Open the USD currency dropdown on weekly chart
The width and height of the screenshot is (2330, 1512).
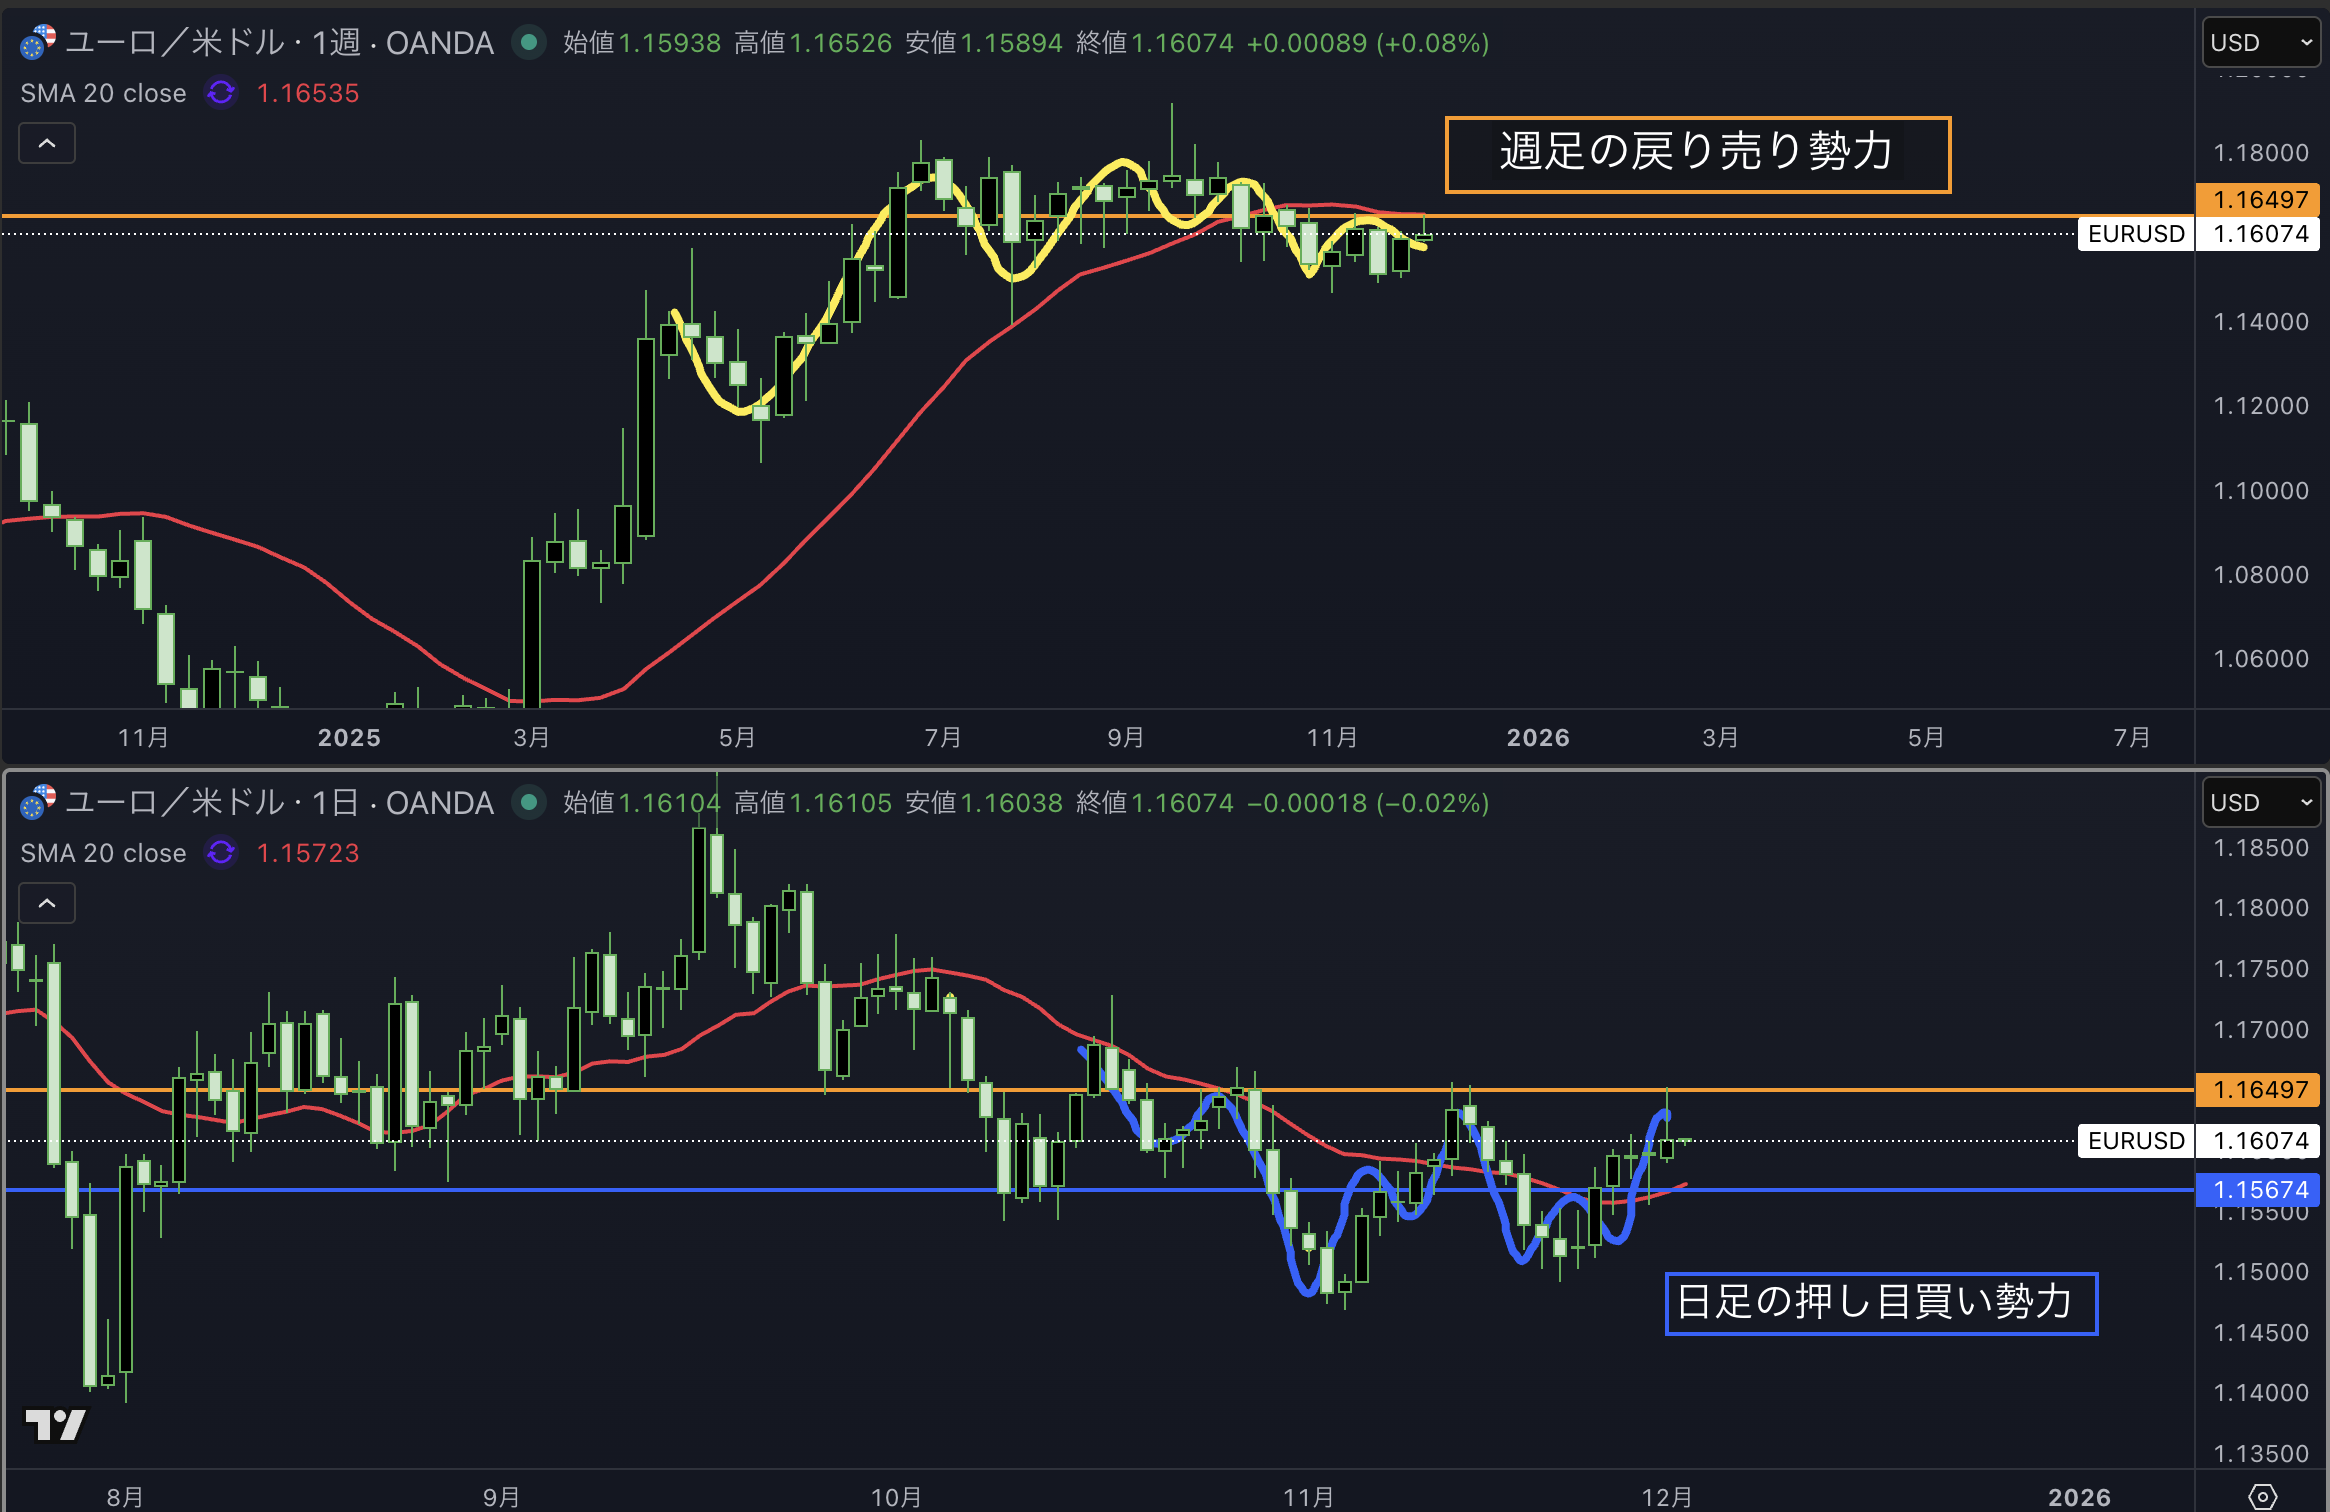pyautogui.click(x=2260, y=43)
